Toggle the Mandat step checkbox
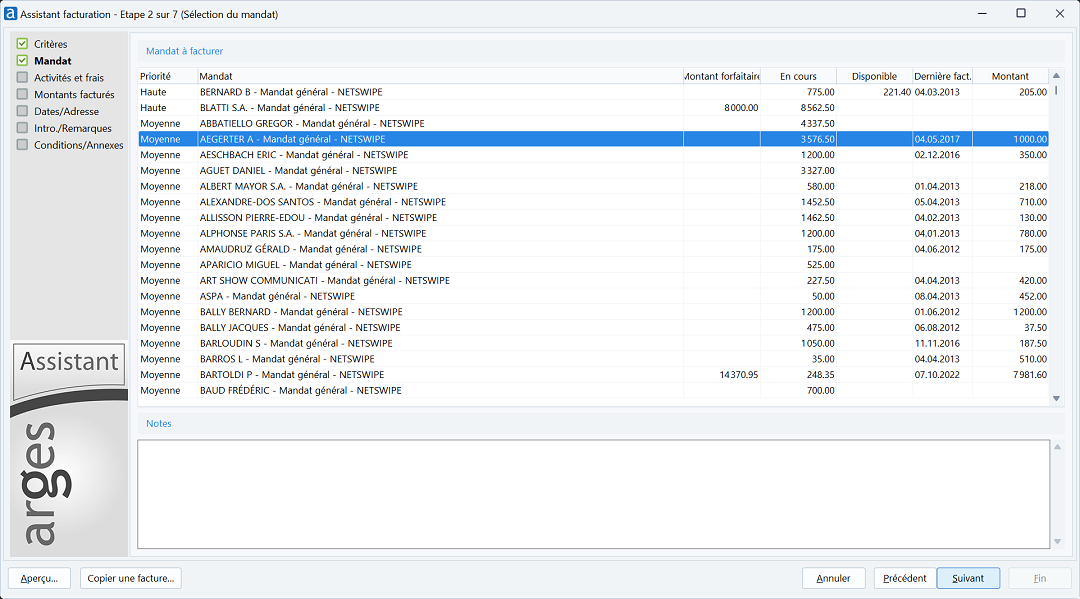1080x599 pixels. [x=23, y=61]
